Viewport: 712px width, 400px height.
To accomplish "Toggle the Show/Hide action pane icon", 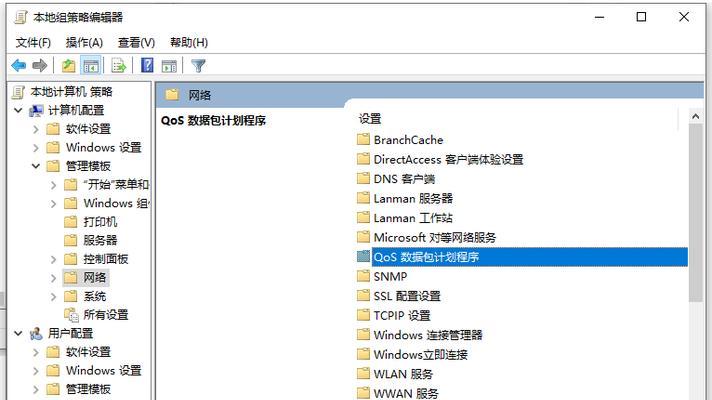I will click(x=169, y=66).
